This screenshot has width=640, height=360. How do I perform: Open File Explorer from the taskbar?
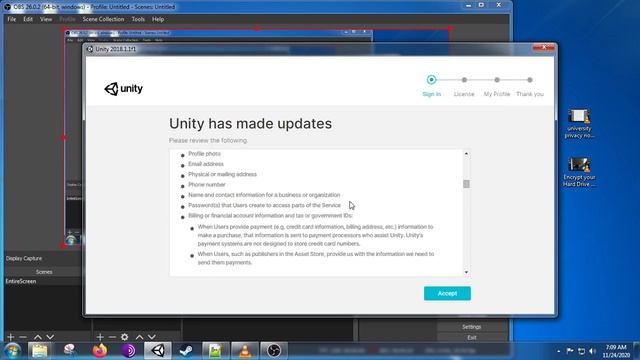pos(40,351)
